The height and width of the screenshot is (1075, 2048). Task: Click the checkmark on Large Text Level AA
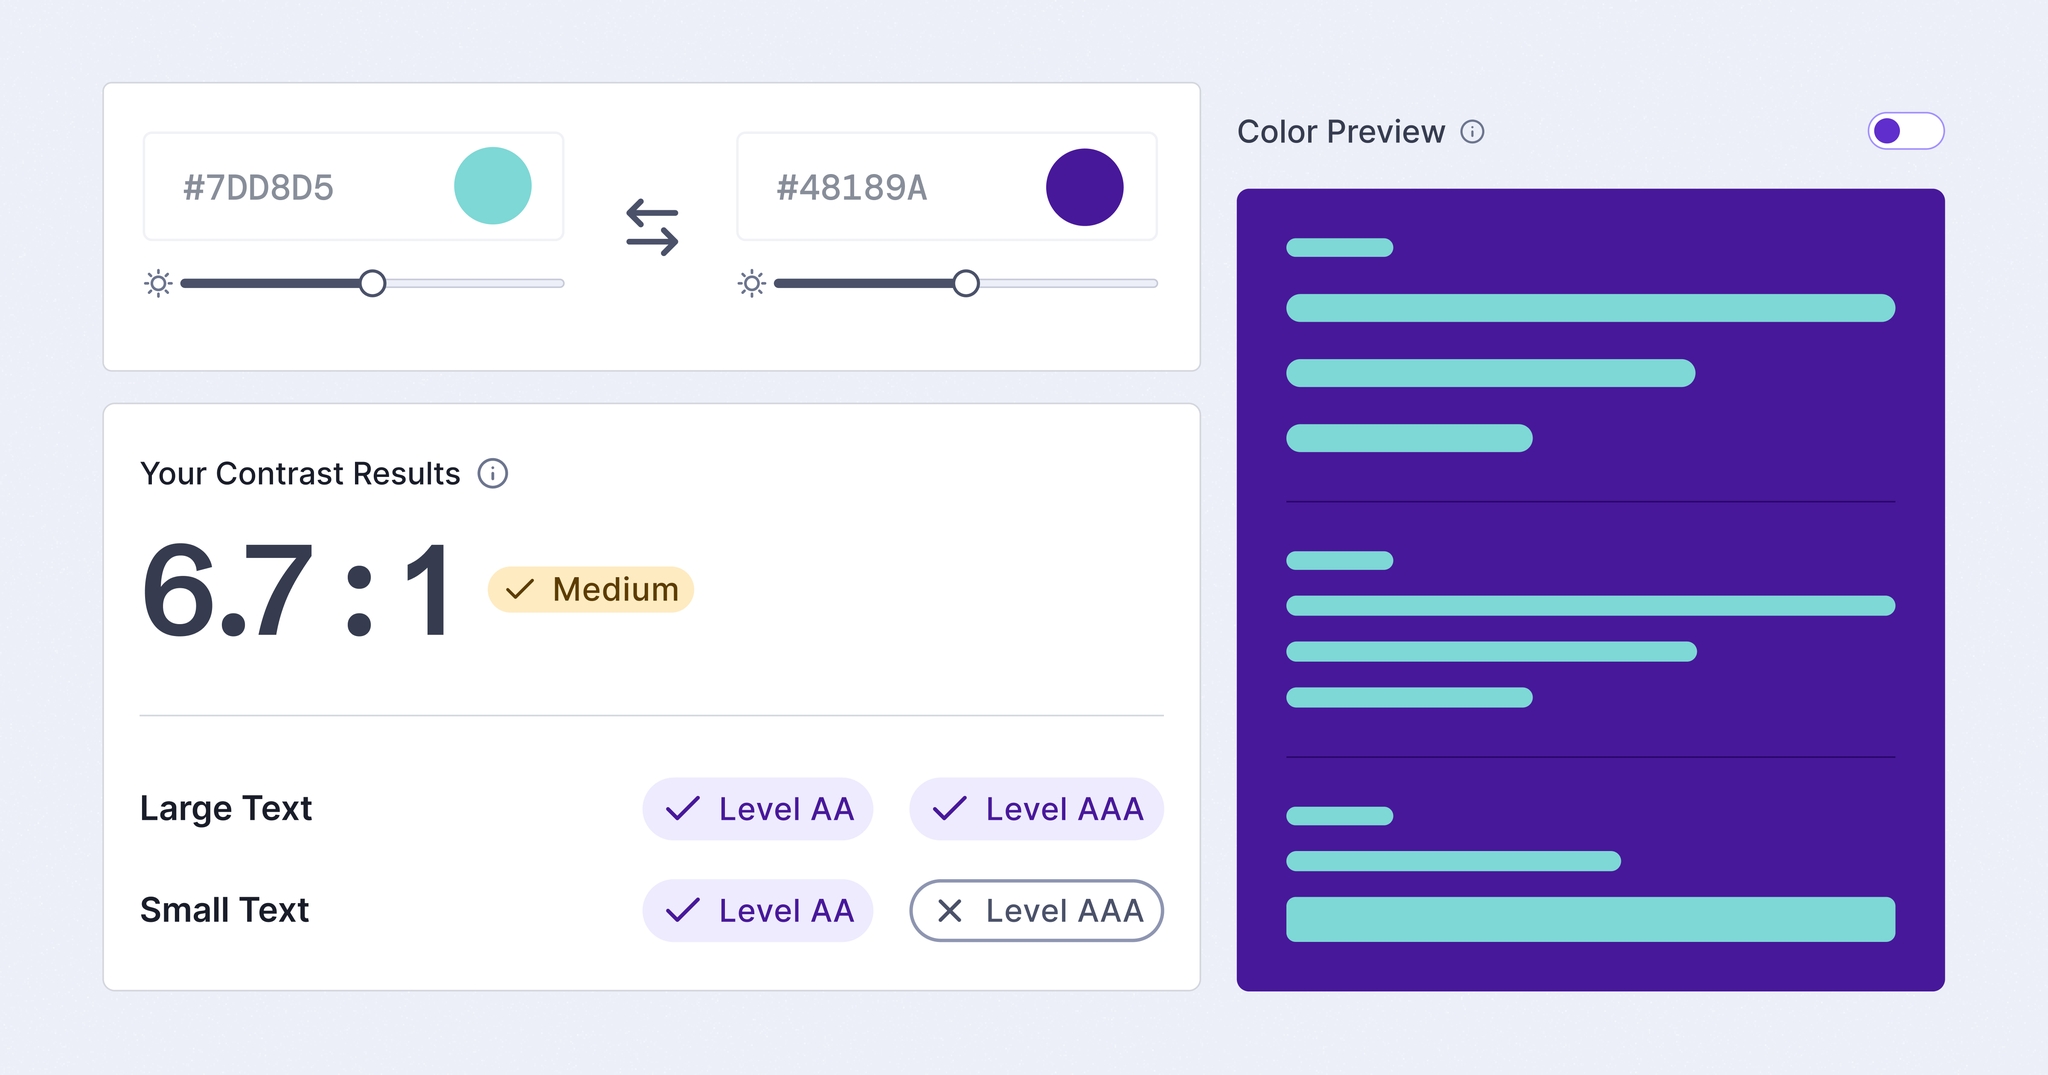point(684,808)
